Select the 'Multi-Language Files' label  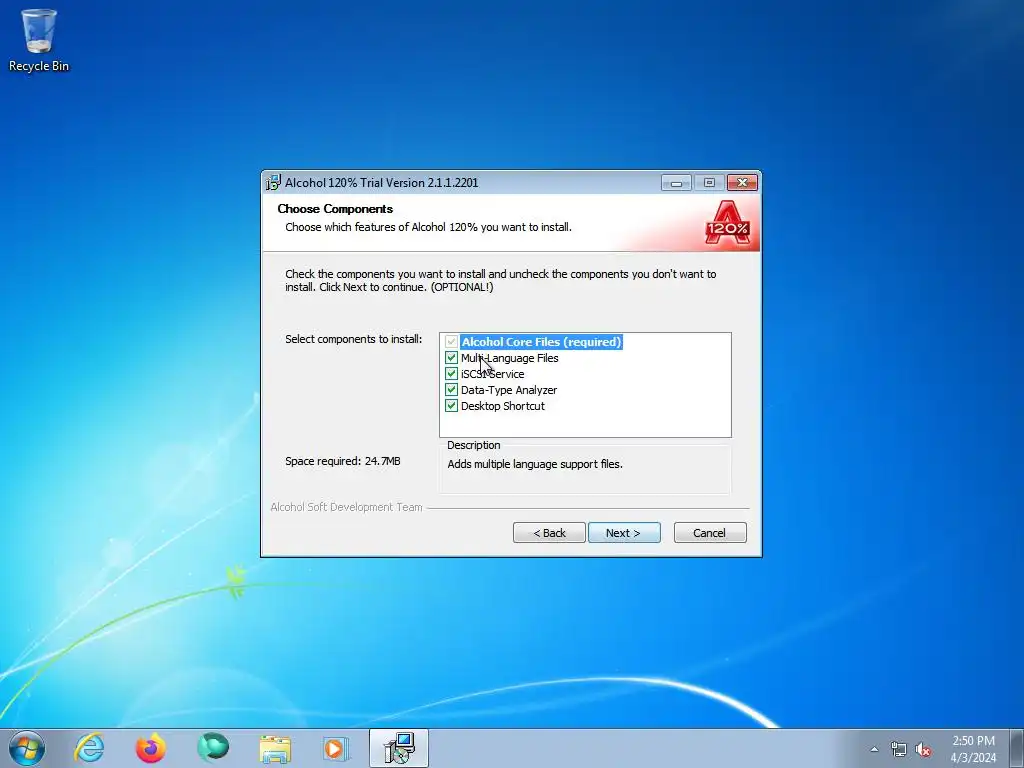click(509, 358)
